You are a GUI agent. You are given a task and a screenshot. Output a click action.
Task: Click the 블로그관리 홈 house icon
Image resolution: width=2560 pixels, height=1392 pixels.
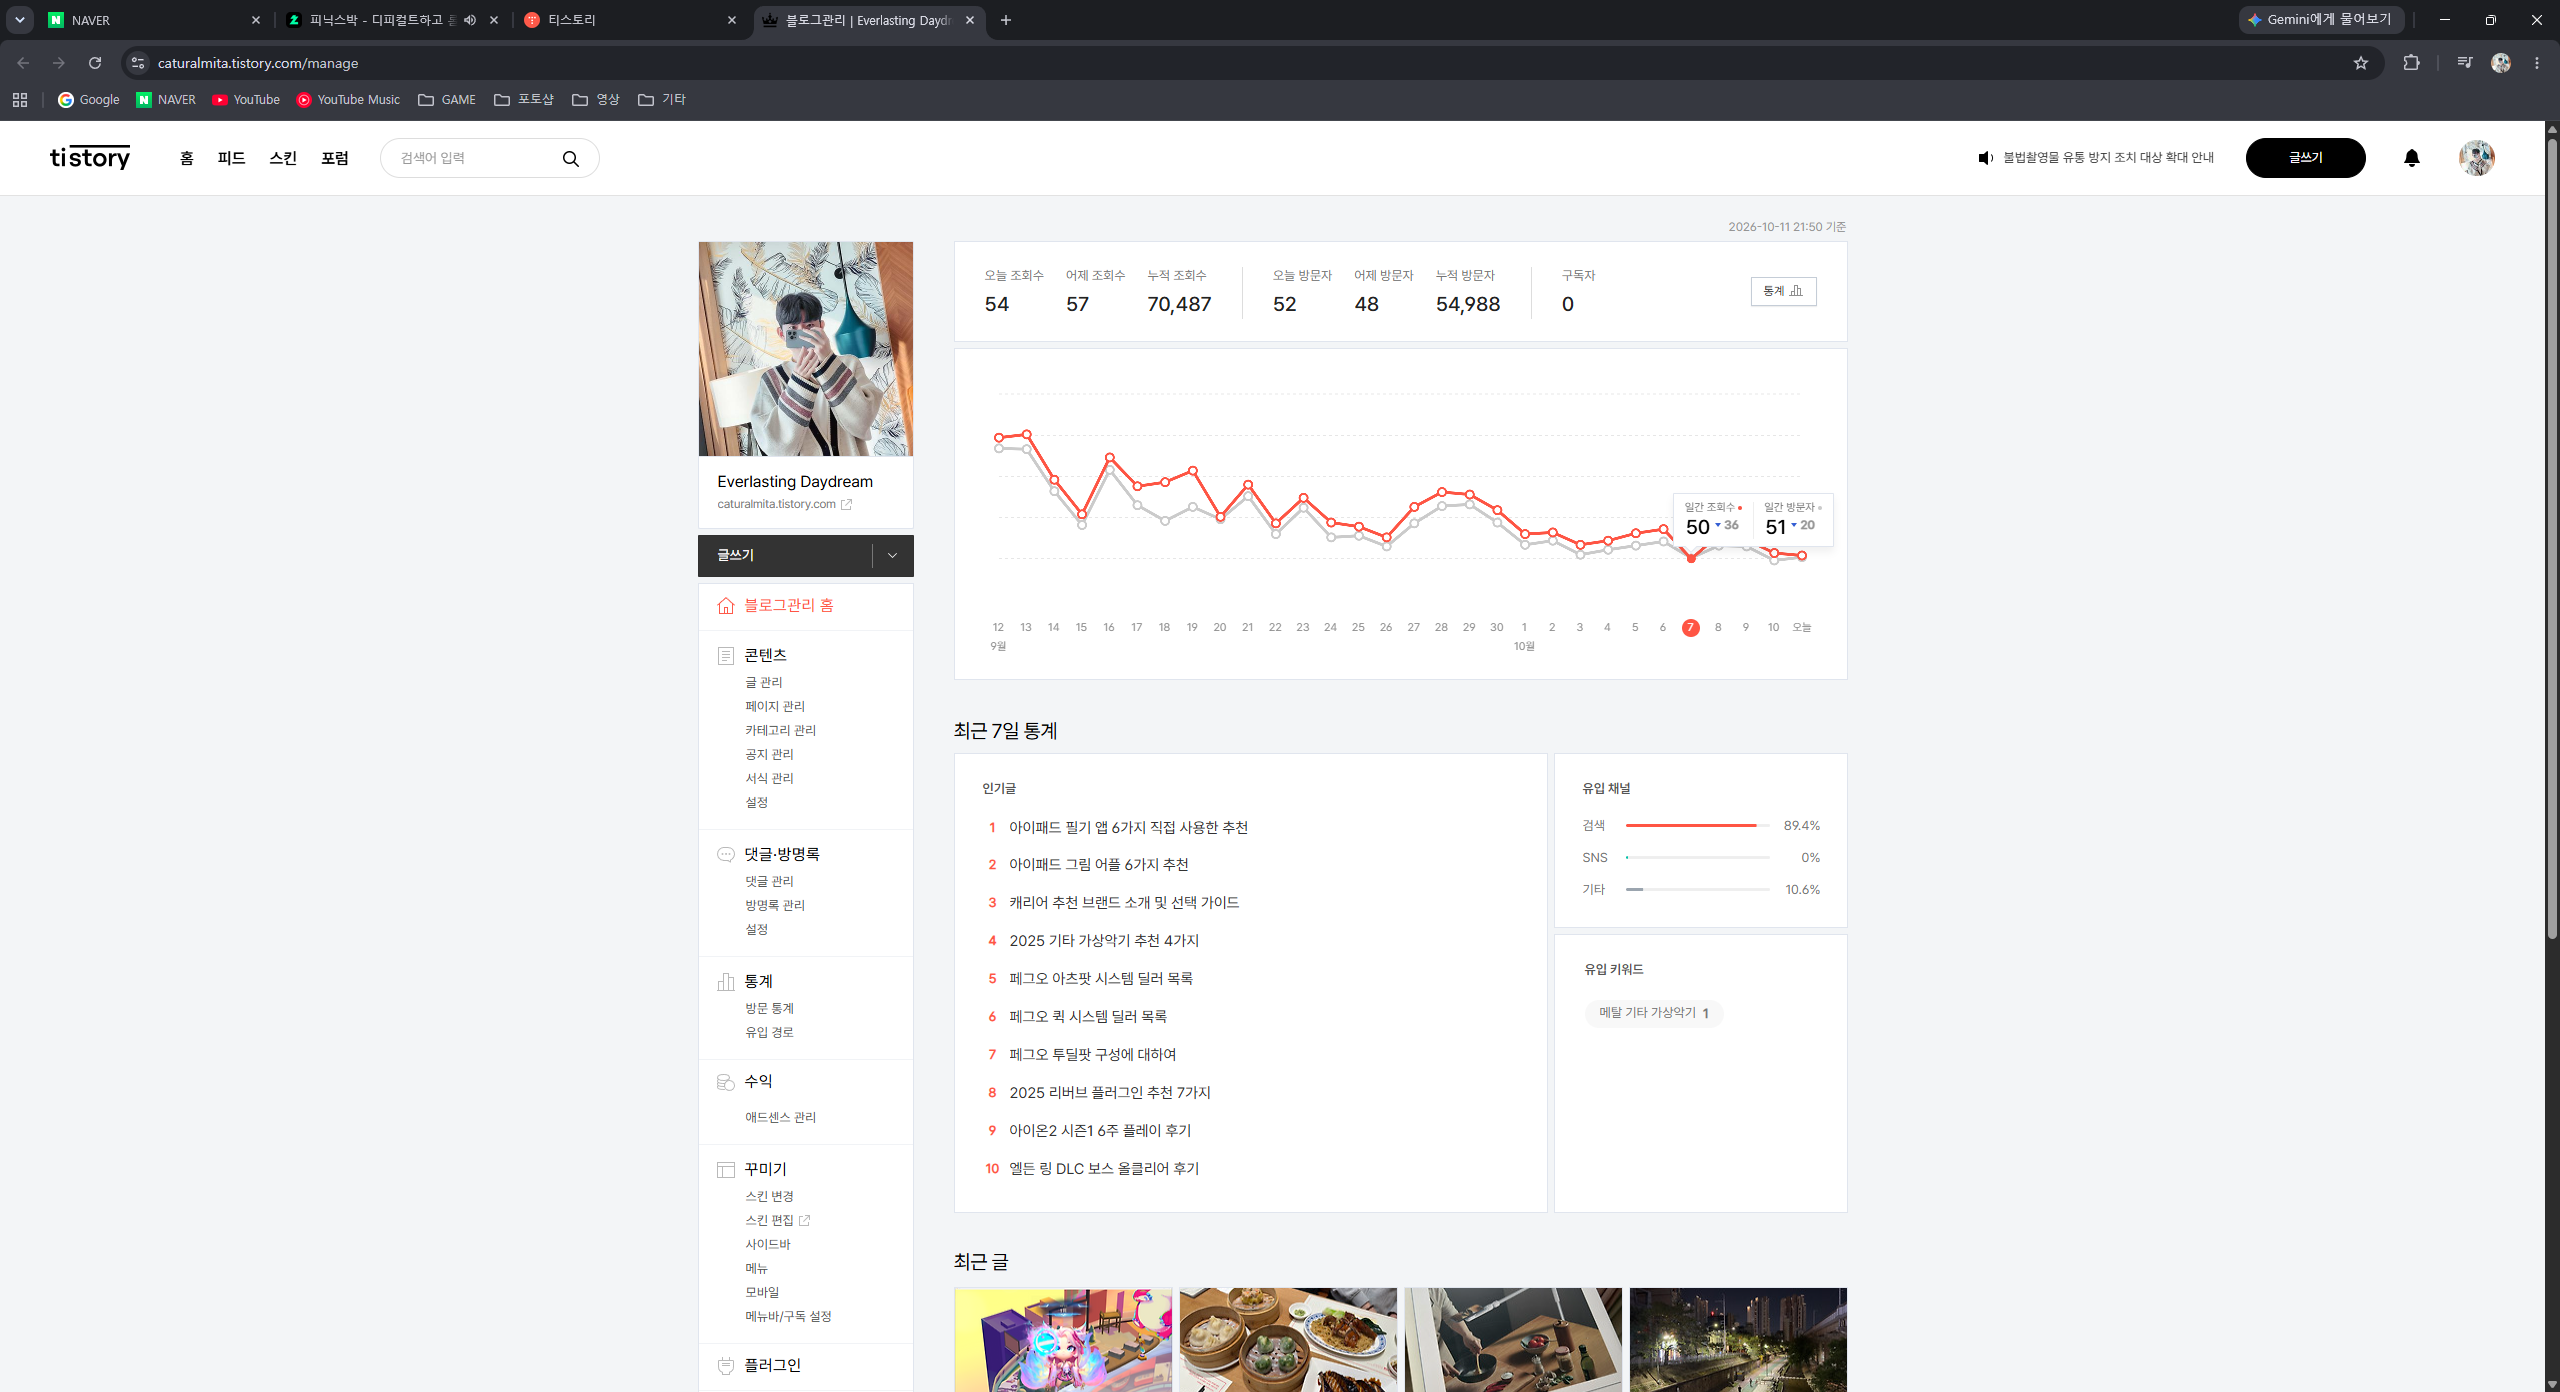[x=726, y=606]
